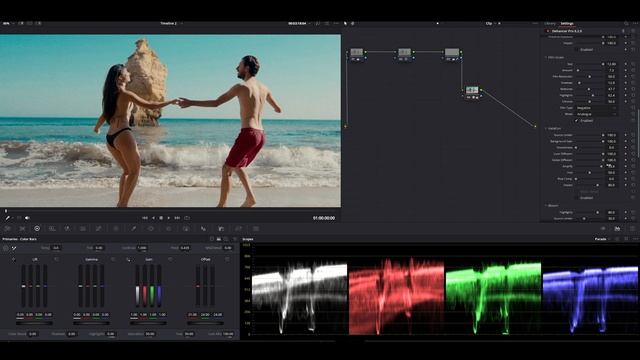Mute viewer audio with speaker icon

pos(27,218)
